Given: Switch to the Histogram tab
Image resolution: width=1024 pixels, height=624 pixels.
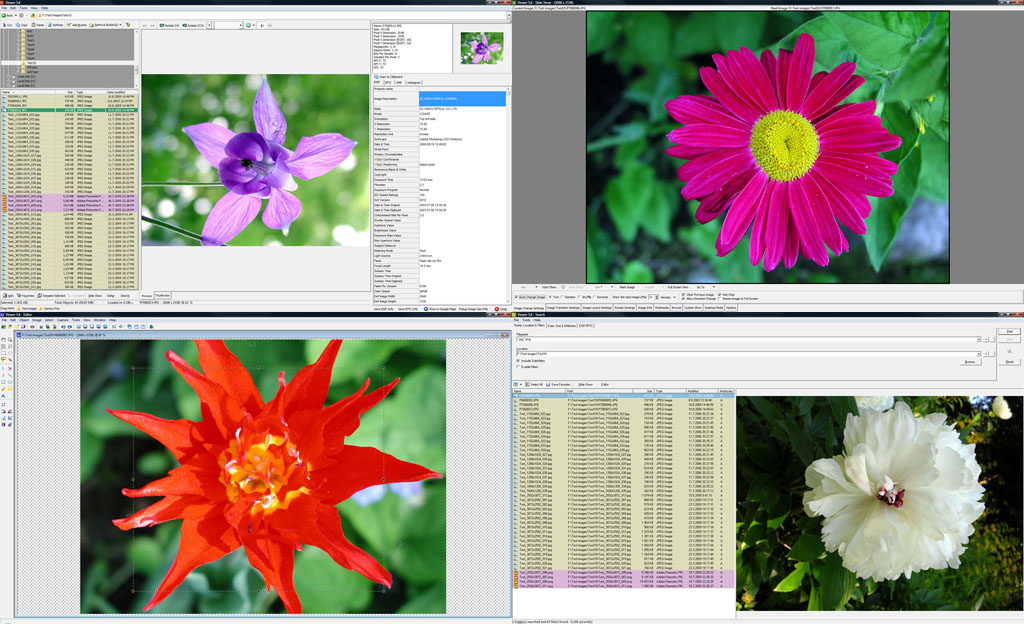Looking at the screenshot, I should click(x=414, y=82).
